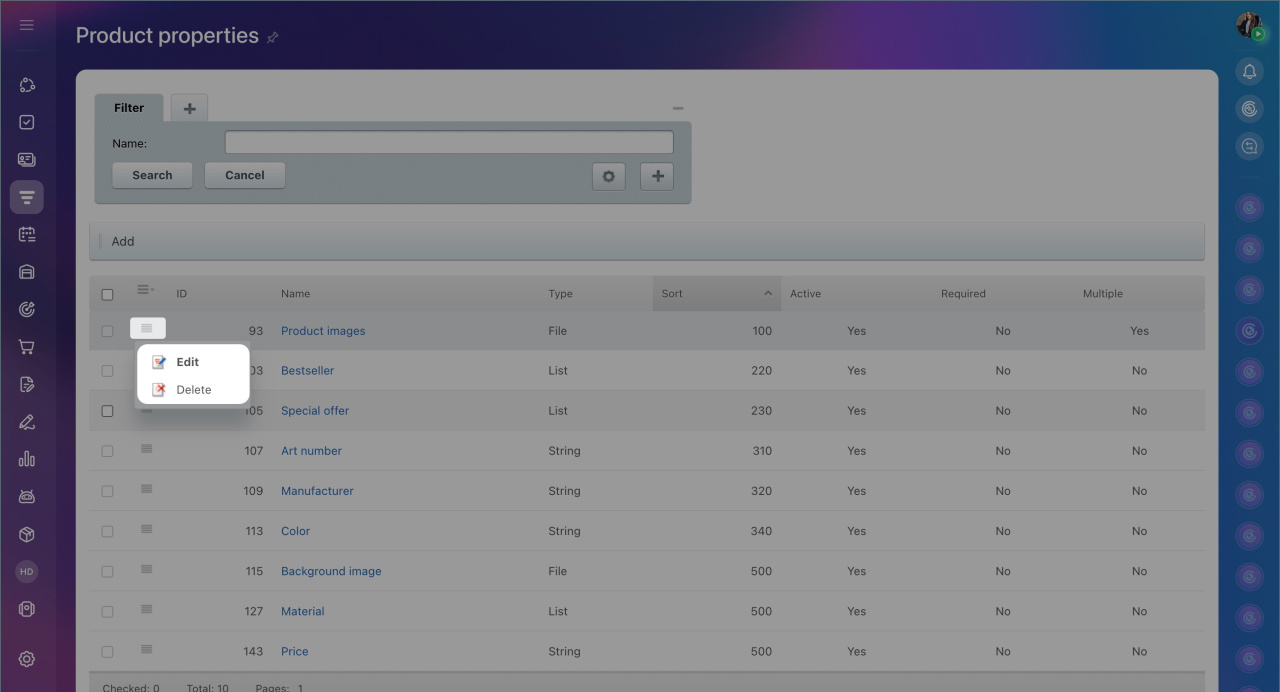Click the filter settings gear button
Screen dimensions: 1280x692
tap(608, 176)
